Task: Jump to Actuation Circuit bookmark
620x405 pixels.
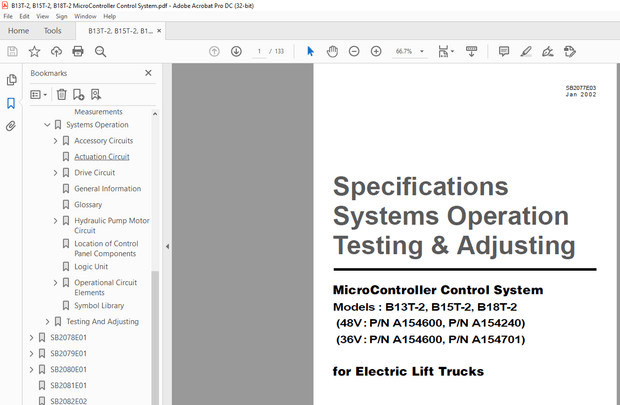Action: pyautogui.click(x=102, y=157)
